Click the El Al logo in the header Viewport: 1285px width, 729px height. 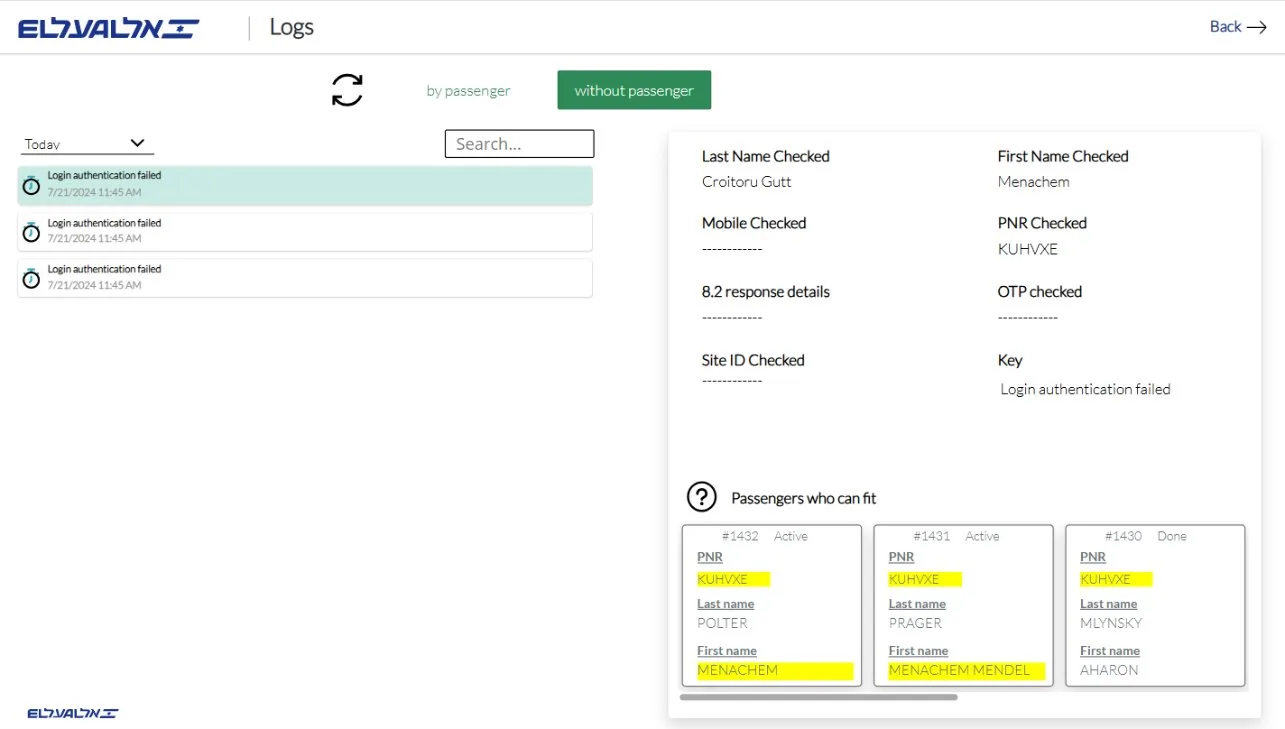(108, 28)
